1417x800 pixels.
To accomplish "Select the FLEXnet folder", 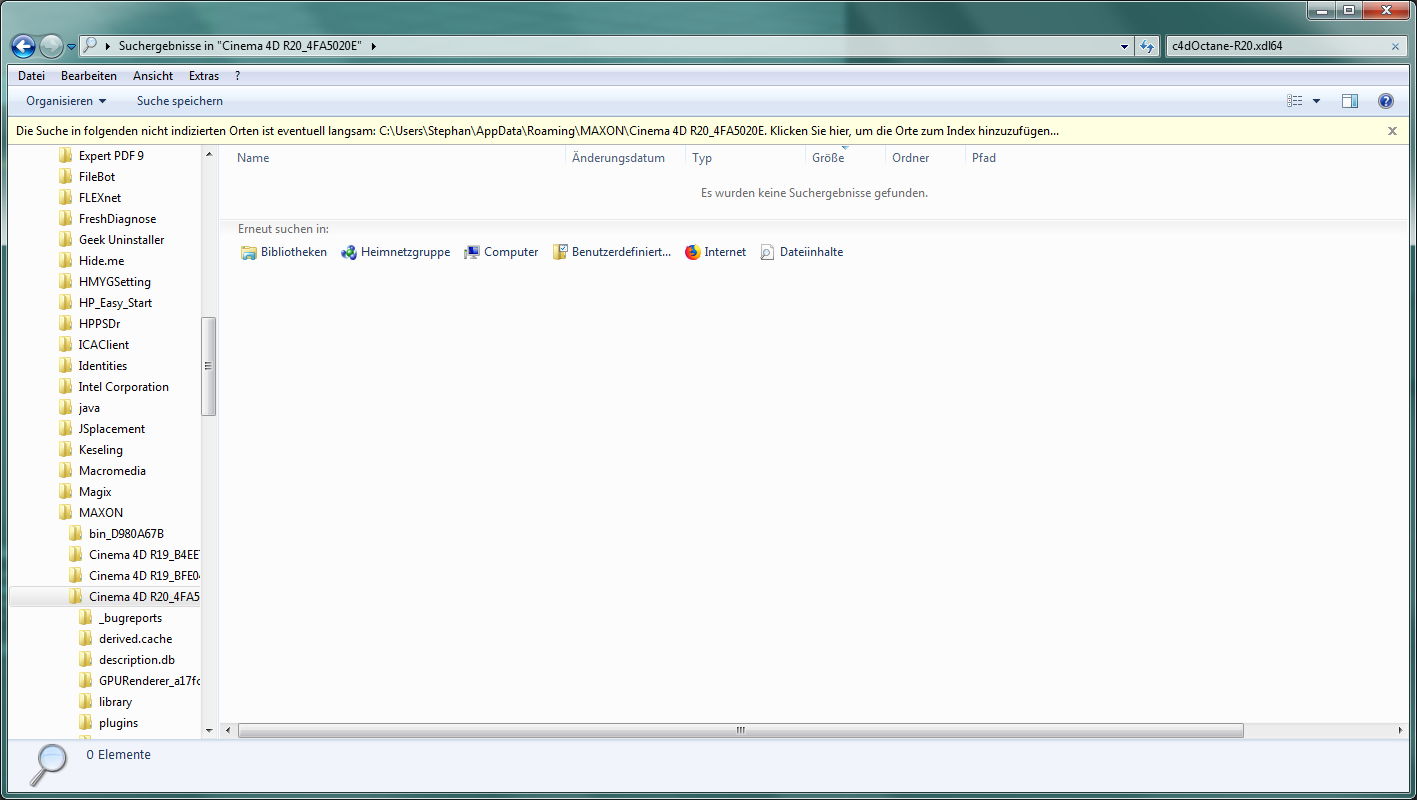I will pos(100,198).
